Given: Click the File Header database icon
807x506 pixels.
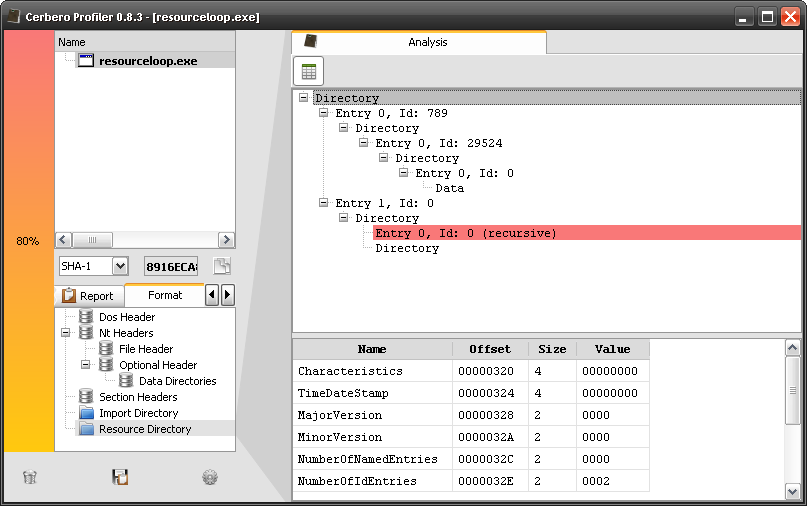Looking at the screenshot, I should point(106,348).
